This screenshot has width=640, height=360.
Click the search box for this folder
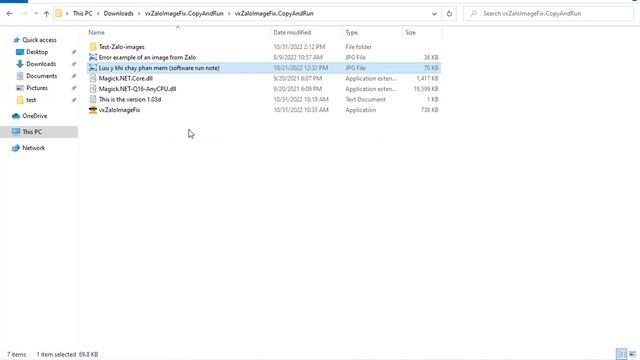[548, 13]
